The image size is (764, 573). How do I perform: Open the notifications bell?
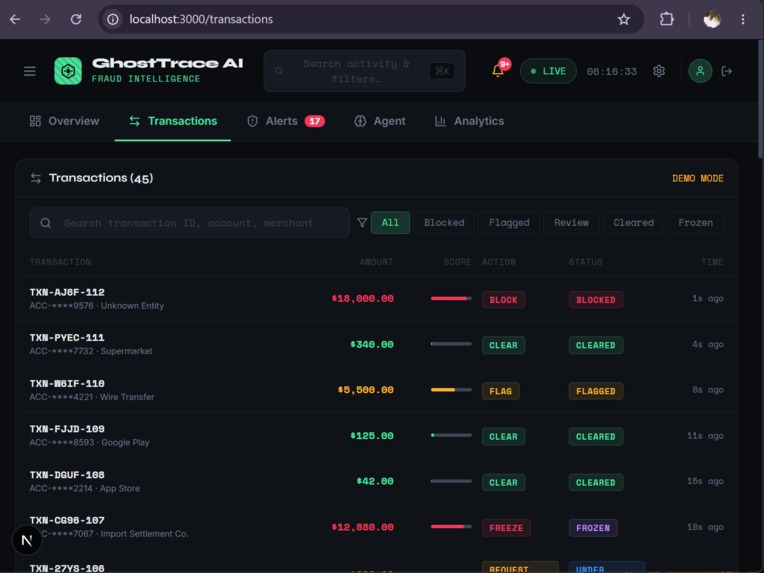coord(497,71)
